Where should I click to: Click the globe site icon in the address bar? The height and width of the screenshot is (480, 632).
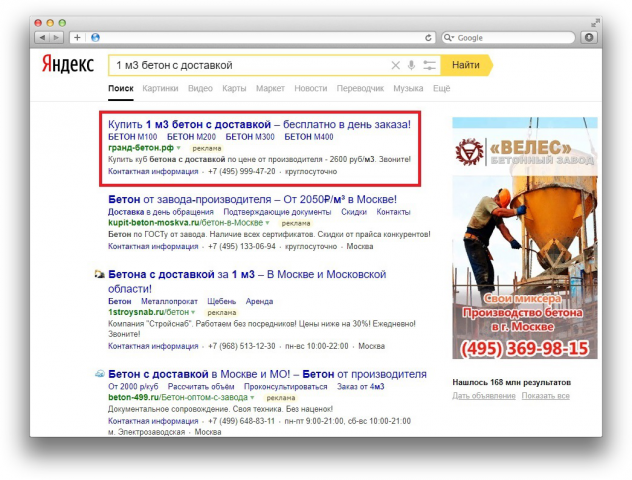point(95,37)
